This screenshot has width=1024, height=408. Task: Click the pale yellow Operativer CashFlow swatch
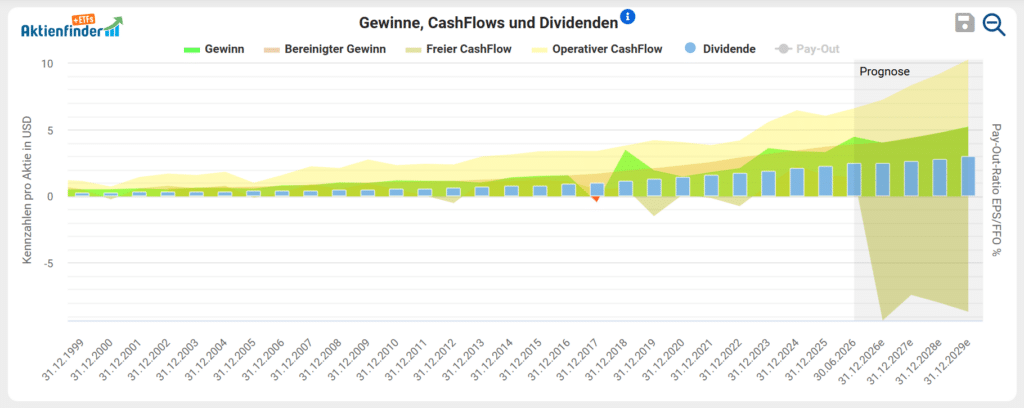coord(537,49)
